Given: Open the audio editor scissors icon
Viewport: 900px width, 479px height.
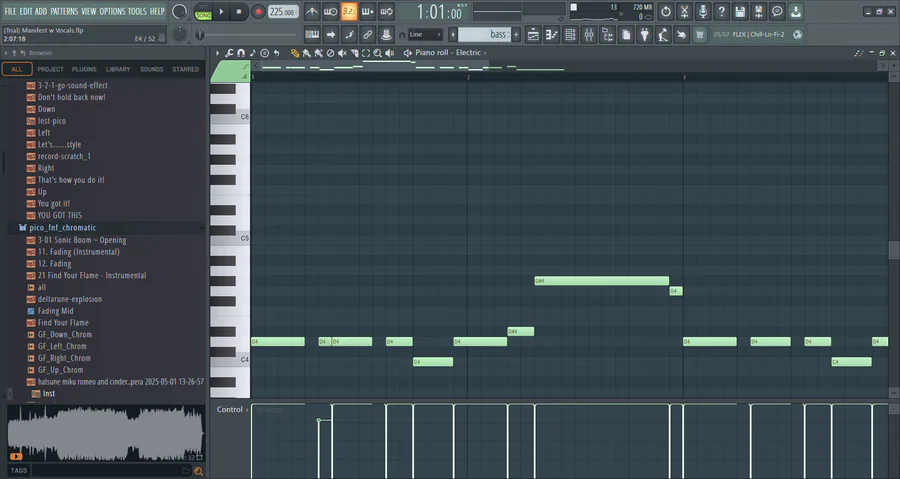Looking at the screenshot, I should (684, 11).
